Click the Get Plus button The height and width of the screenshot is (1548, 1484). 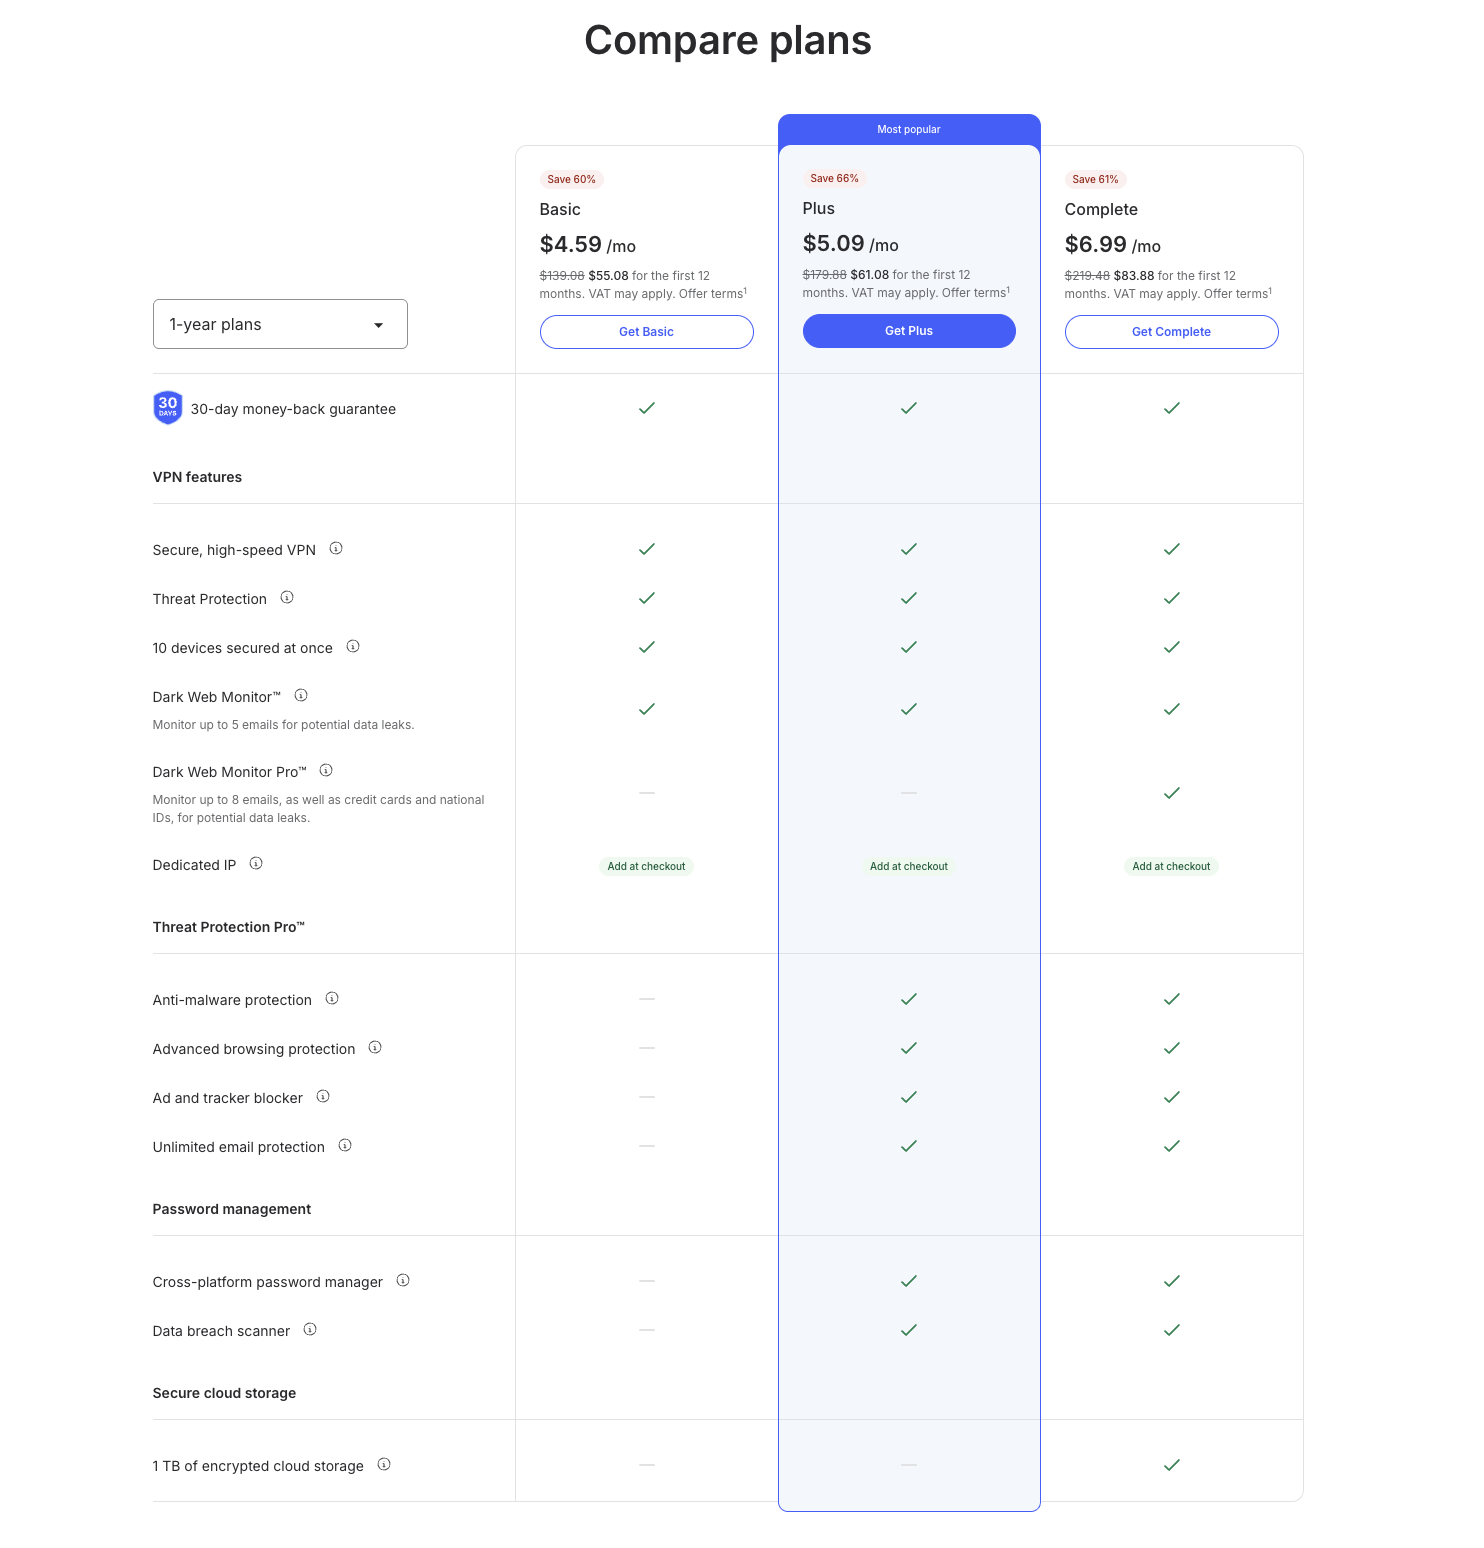908,330
